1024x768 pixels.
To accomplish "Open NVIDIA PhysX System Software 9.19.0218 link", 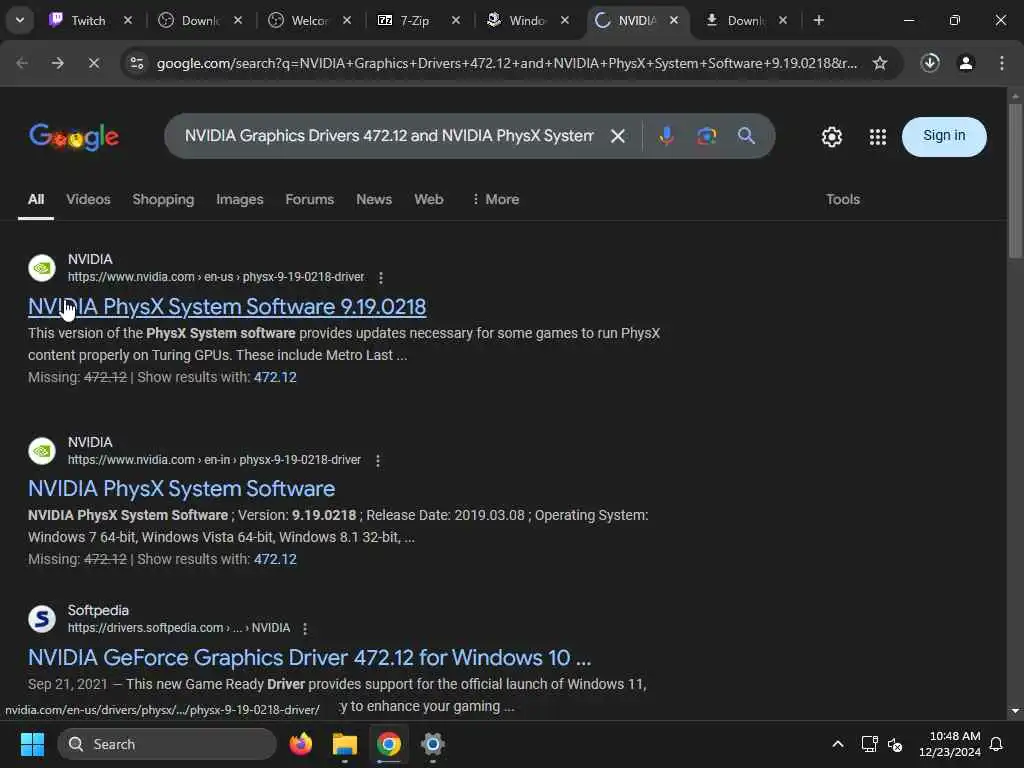I will [227, 306].
